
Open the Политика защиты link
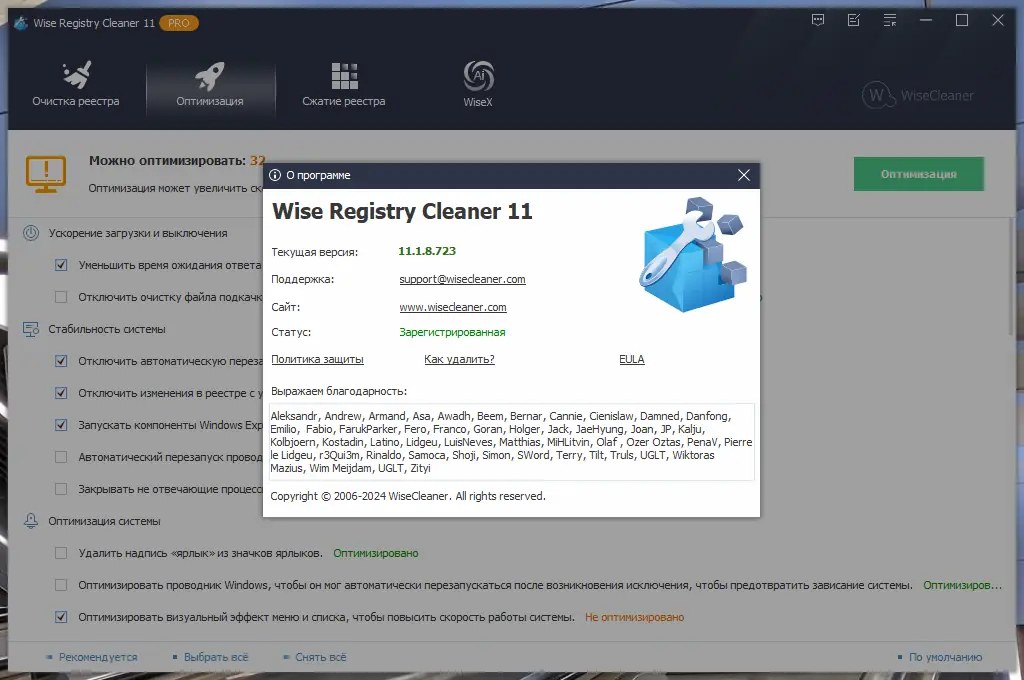coord(317,359)
